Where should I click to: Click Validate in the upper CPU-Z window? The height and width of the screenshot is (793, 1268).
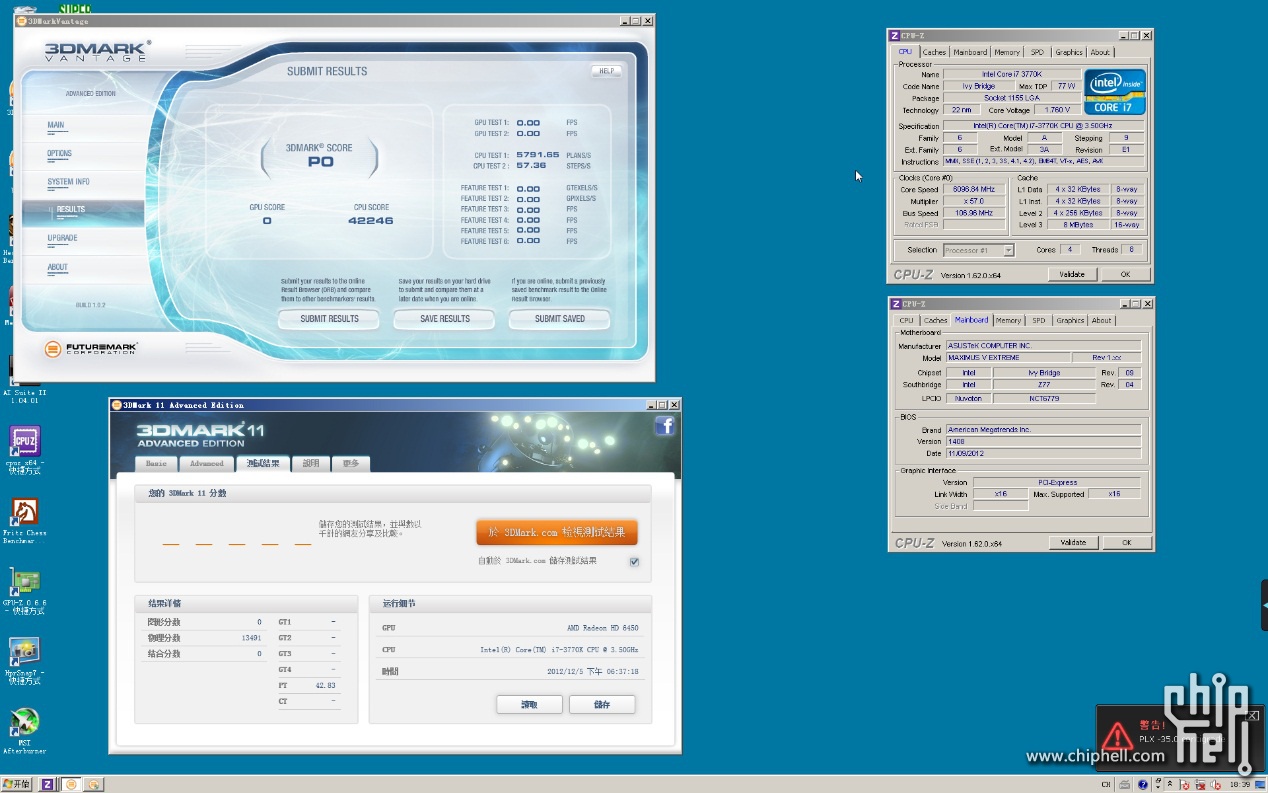[x=1072, y=274]
